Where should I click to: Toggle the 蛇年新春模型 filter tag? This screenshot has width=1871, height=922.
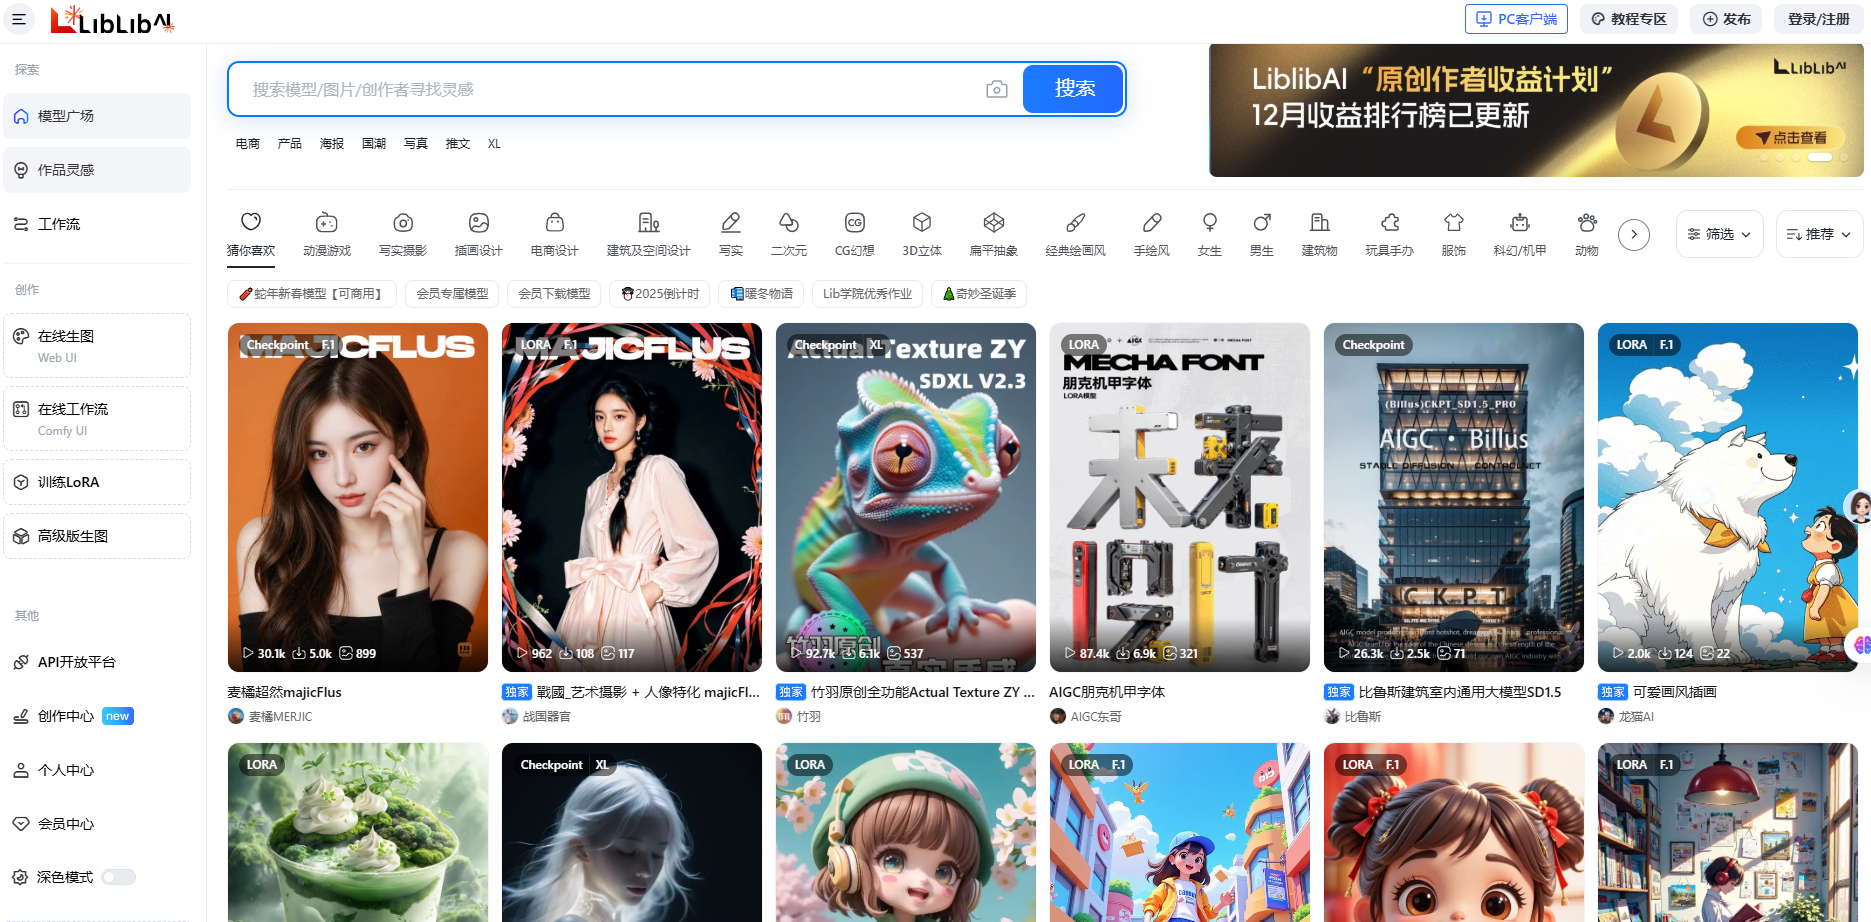(311, 294)
